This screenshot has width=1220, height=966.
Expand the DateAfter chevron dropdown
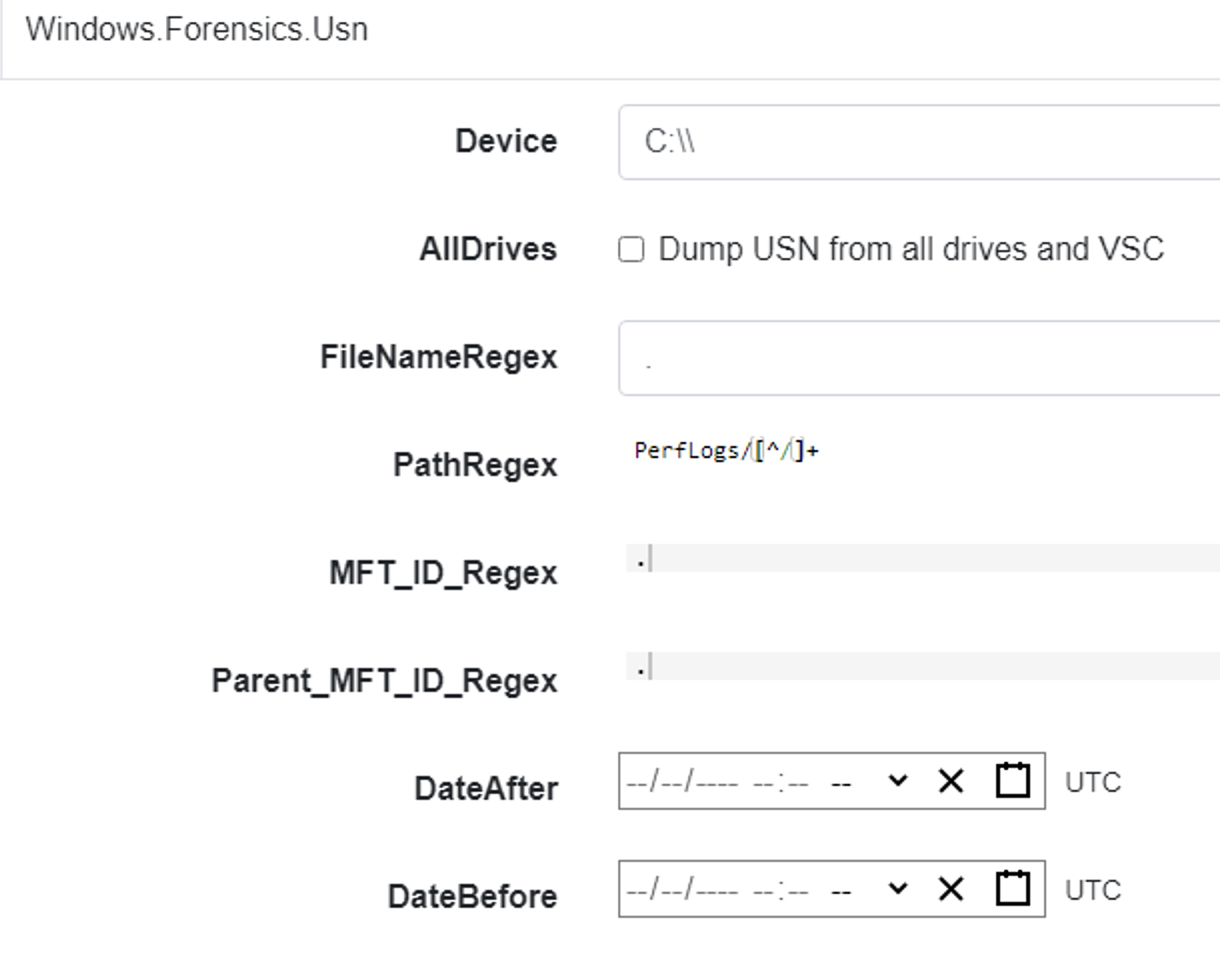coord(898,780)
